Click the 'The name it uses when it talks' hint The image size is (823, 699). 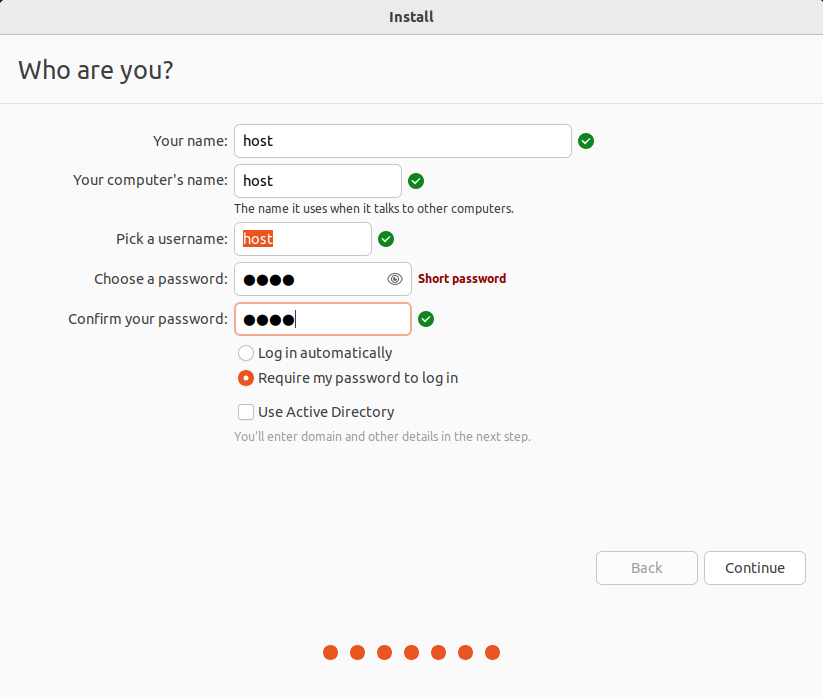tap(374, 209)
